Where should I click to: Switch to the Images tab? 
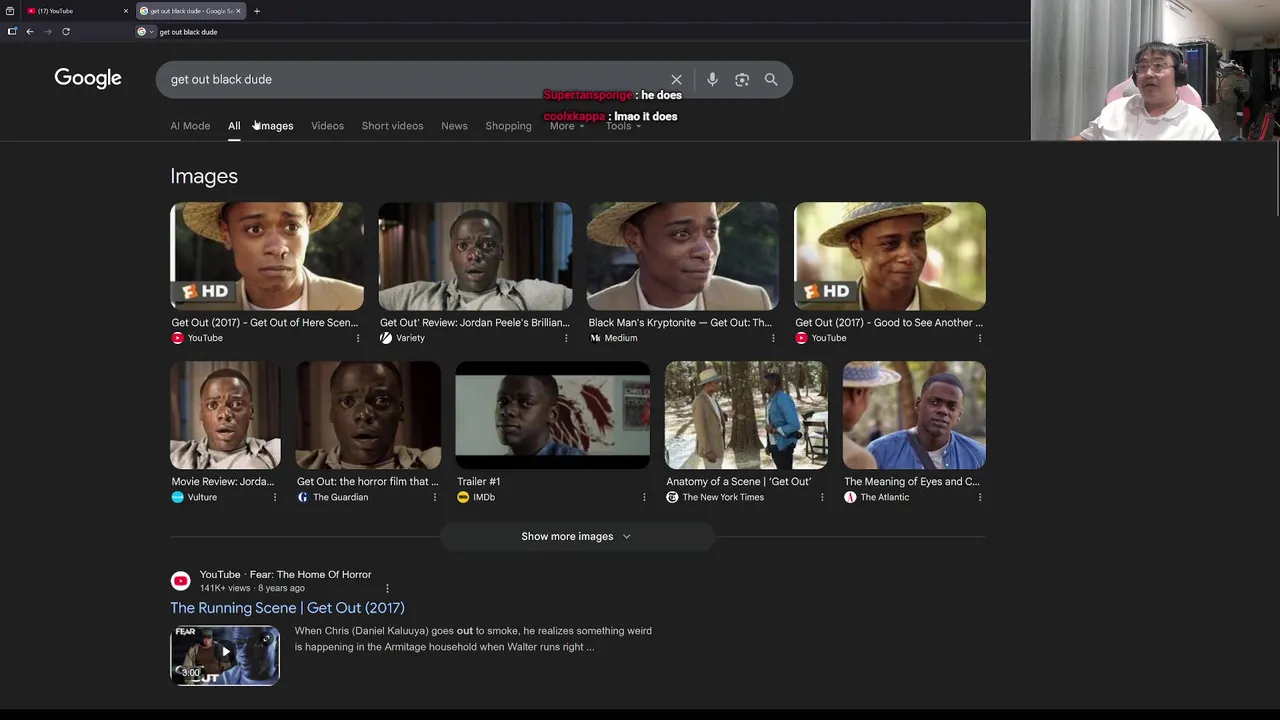276,126
